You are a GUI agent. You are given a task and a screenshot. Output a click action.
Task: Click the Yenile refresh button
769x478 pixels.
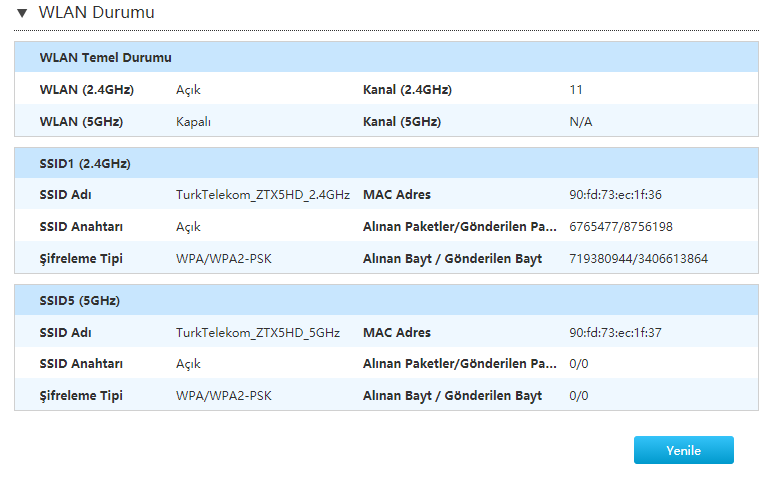tap(683, 451)
